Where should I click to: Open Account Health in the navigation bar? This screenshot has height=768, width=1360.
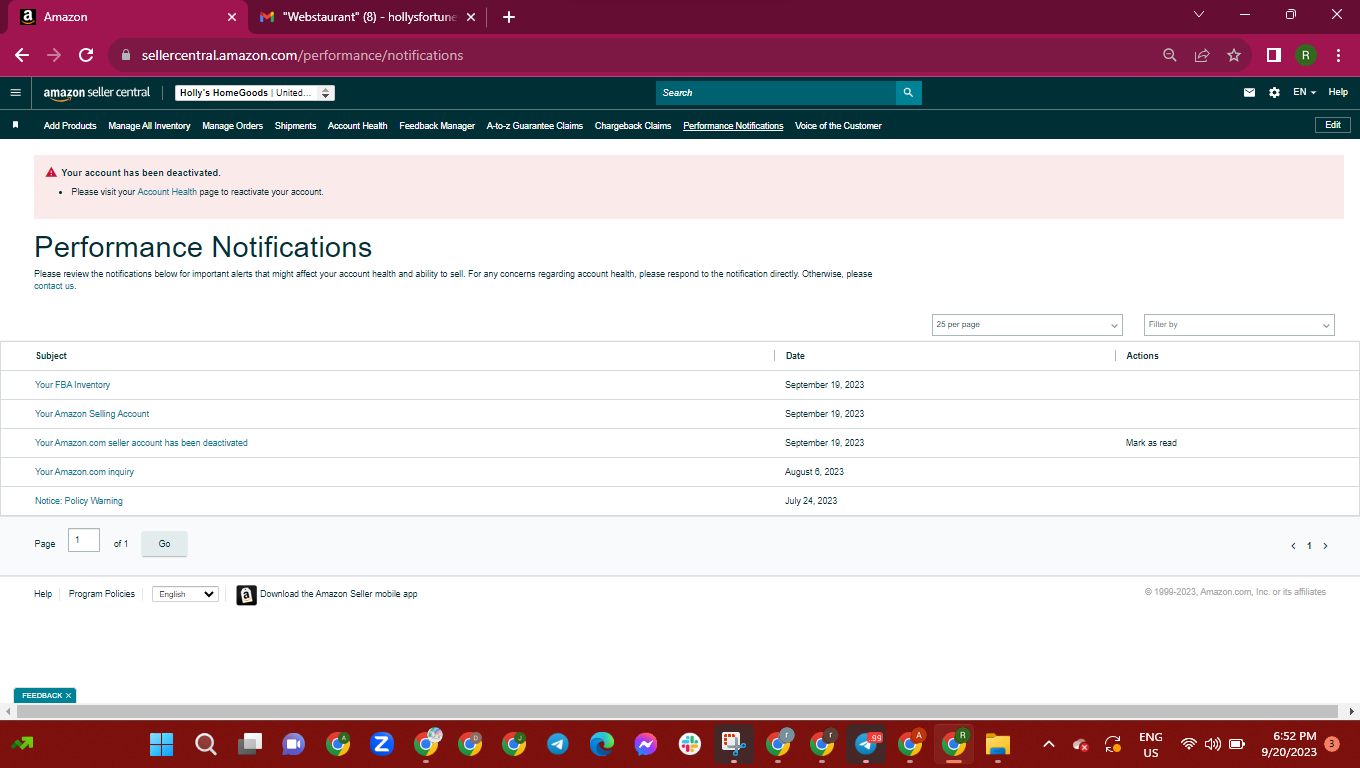click(357, 126)
